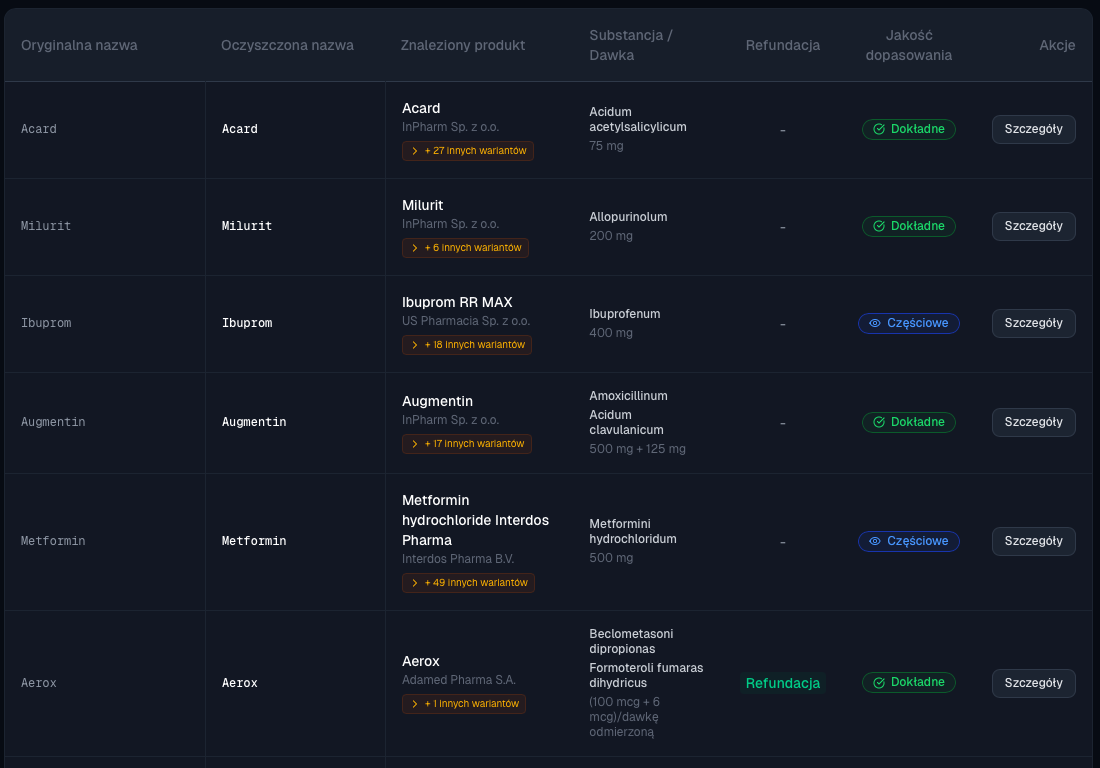This screenshot has width=1100, height=768.
Task: Expand the 6 other variants for Milurit
Action: pos(465,248)
